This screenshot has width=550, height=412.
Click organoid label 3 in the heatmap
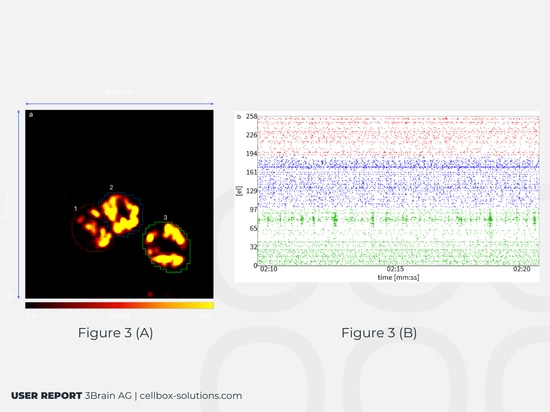pos(166,218)
